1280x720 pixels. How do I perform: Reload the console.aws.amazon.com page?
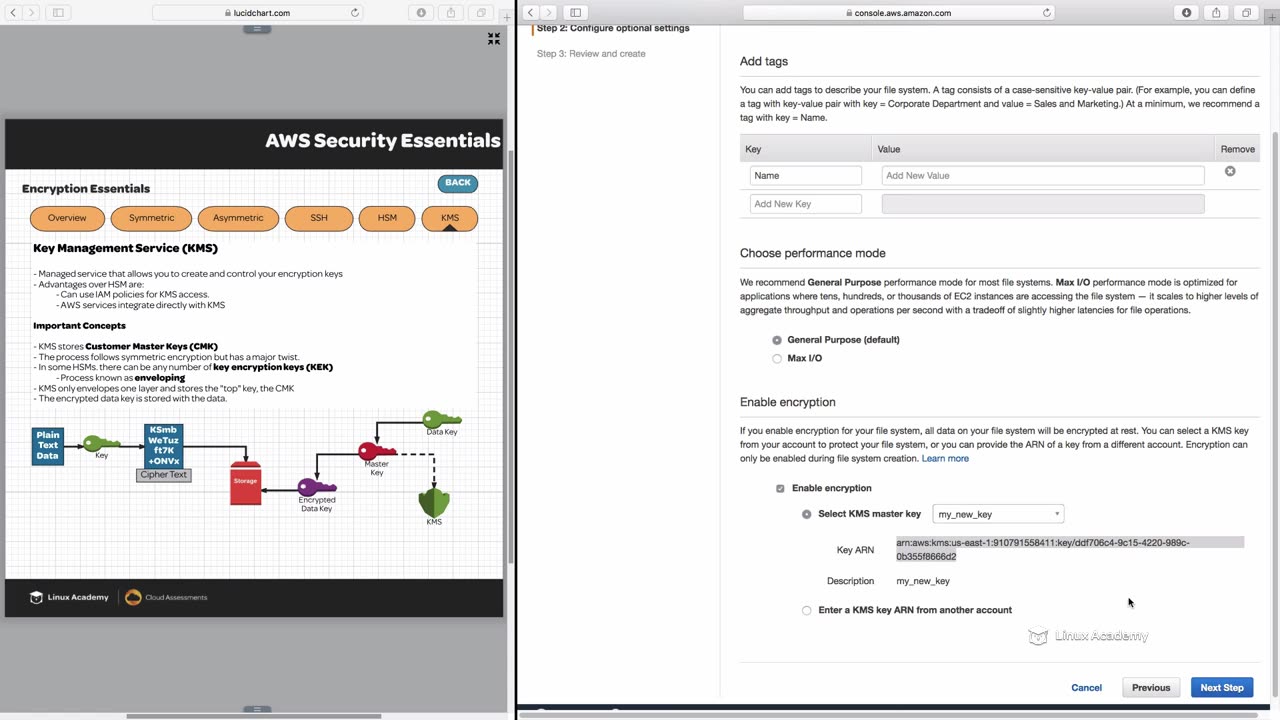click(x=1047, y=13)
